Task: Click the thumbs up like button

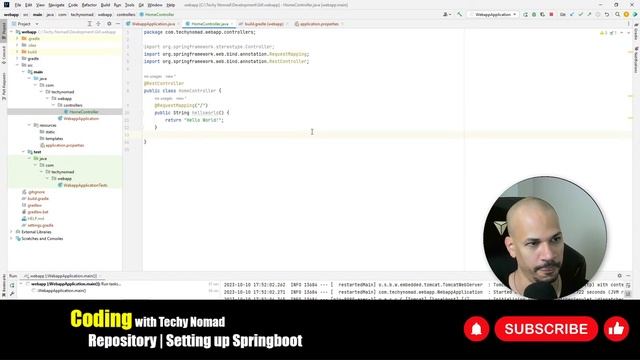Action: [x=616, y=329]
